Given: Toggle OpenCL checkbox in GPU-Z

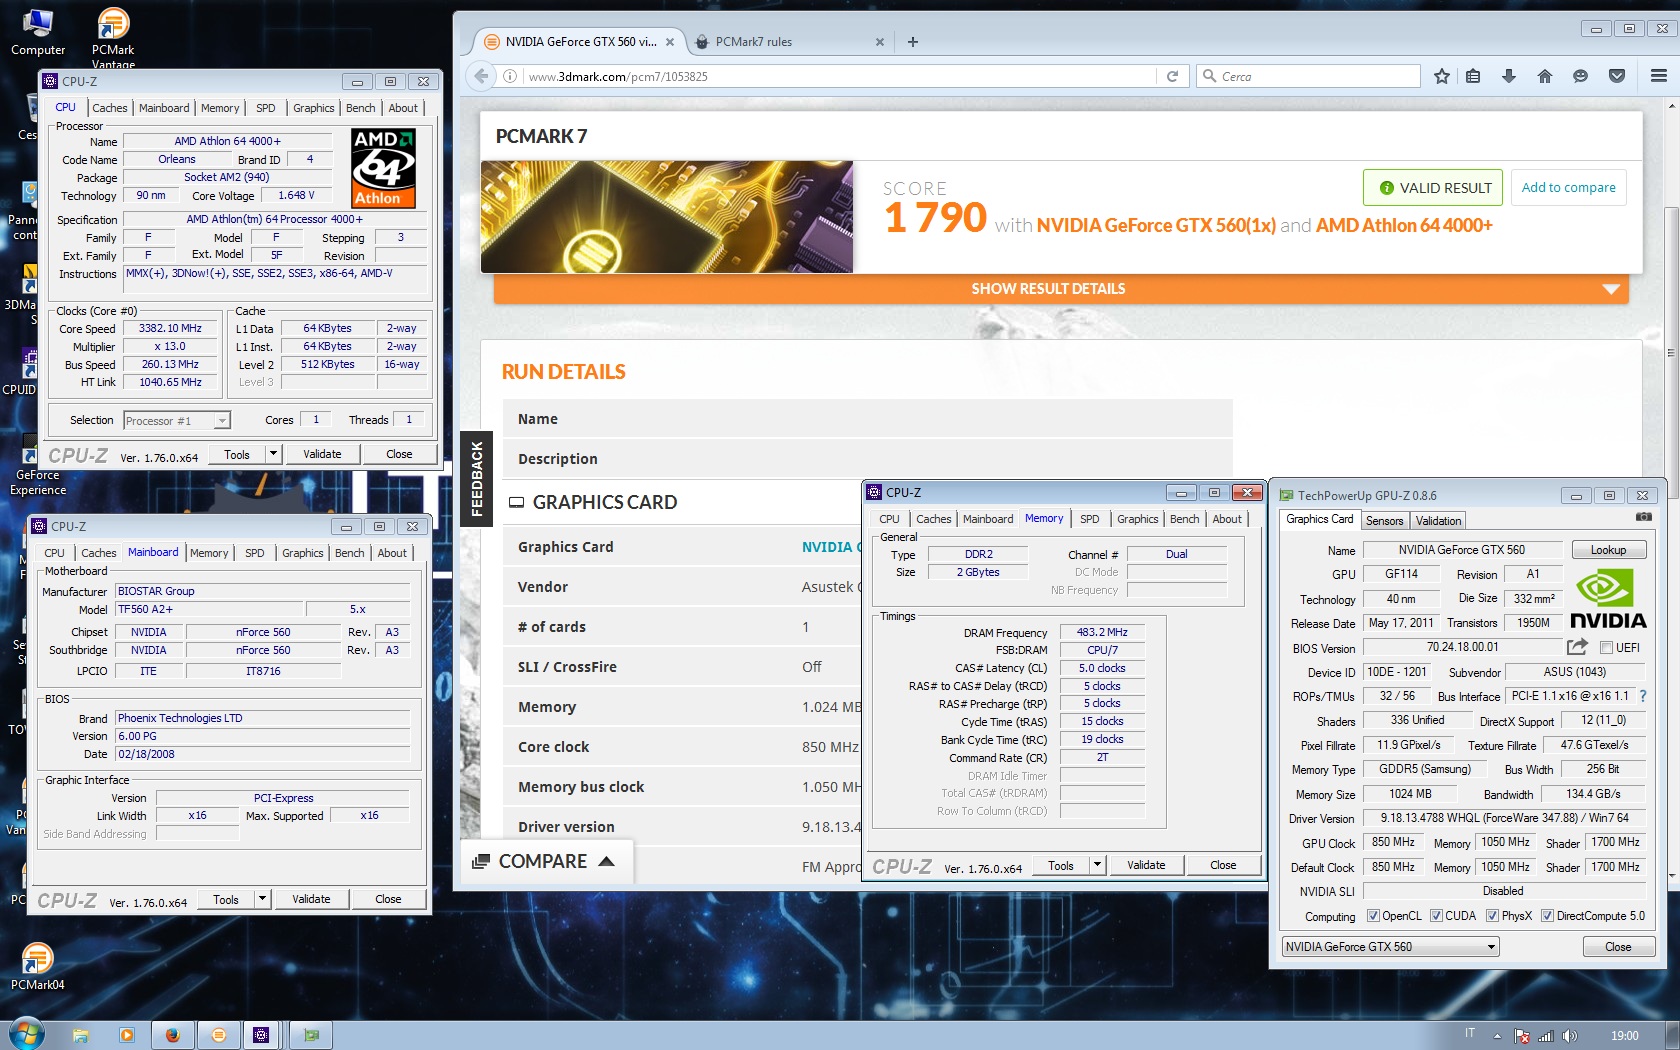Looking at the screenshot, I should 1373,916.
